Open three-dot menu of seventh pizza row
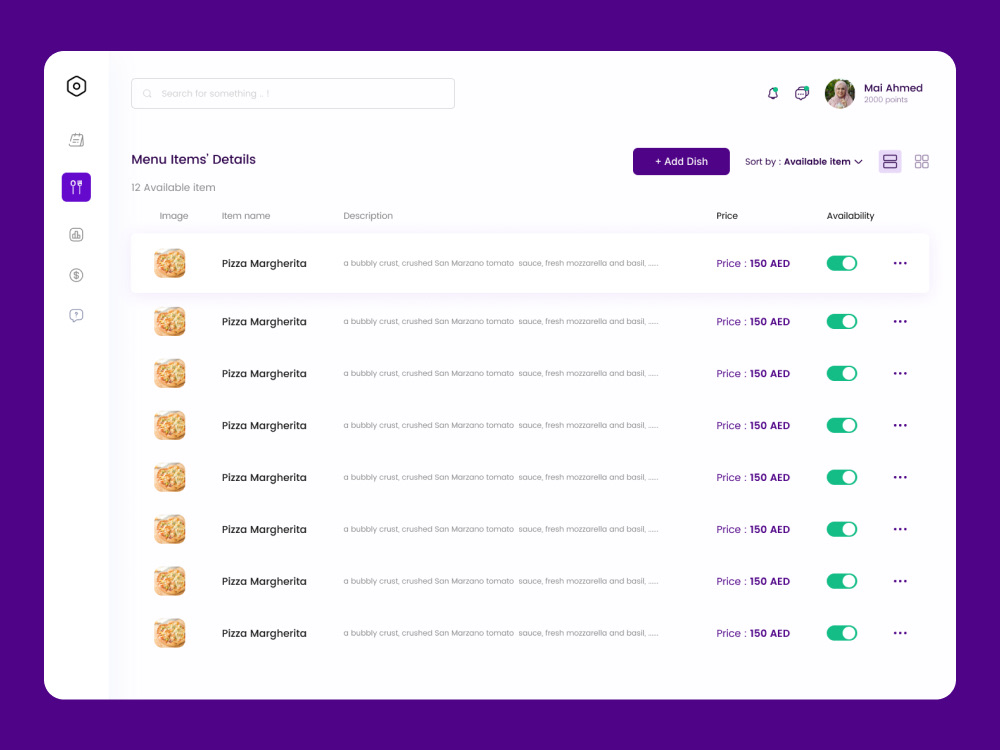 [900, 581]
